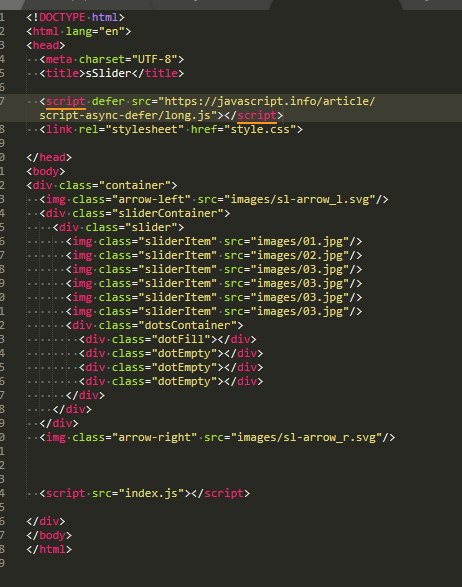Click the div class="container" line
462x587 pixels.
(102, 185)
